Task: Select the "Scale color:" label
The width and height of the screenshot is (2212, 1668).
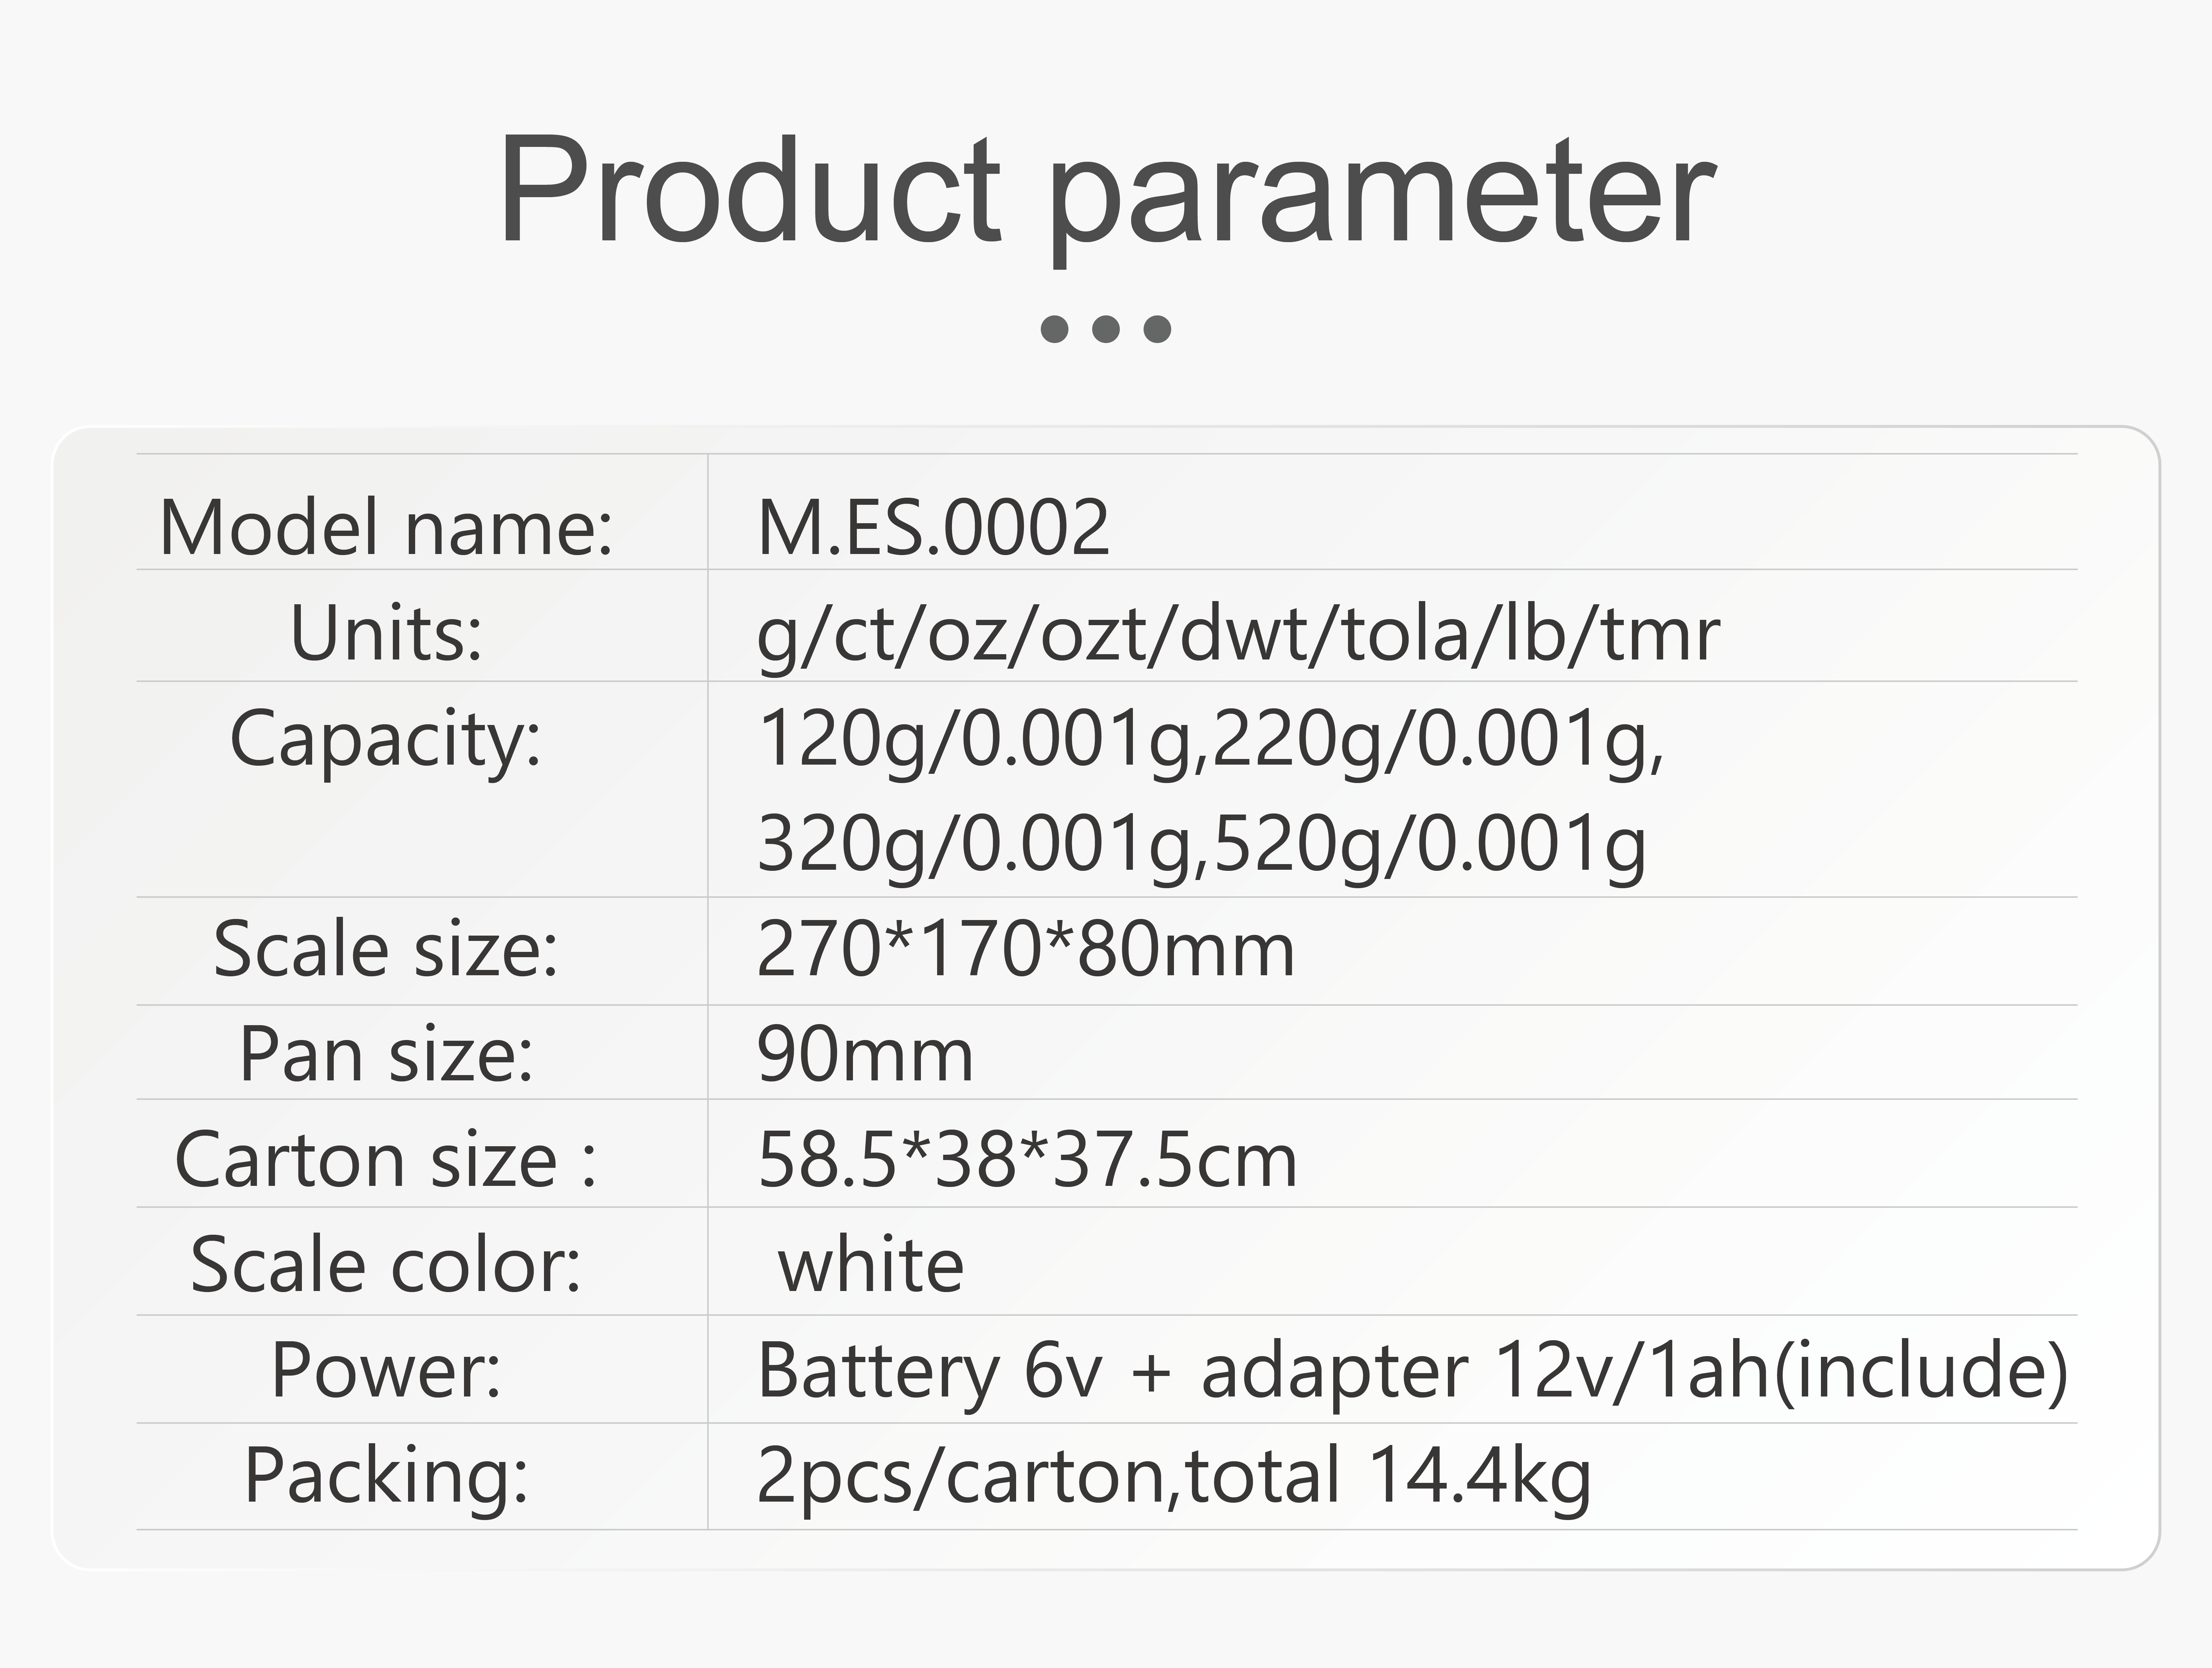Action: pyautogui.click(x=386, y=1265)
